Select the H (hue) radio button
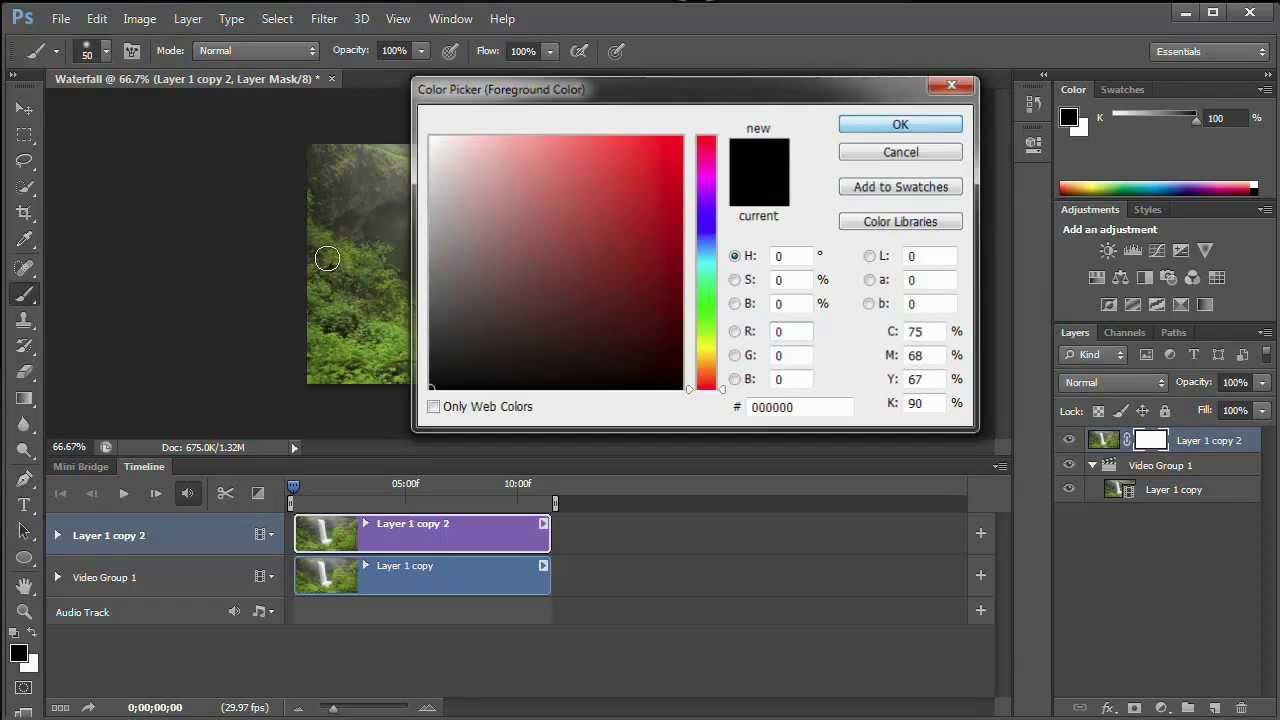1280x720 pixels. click(x=735, y=256)
